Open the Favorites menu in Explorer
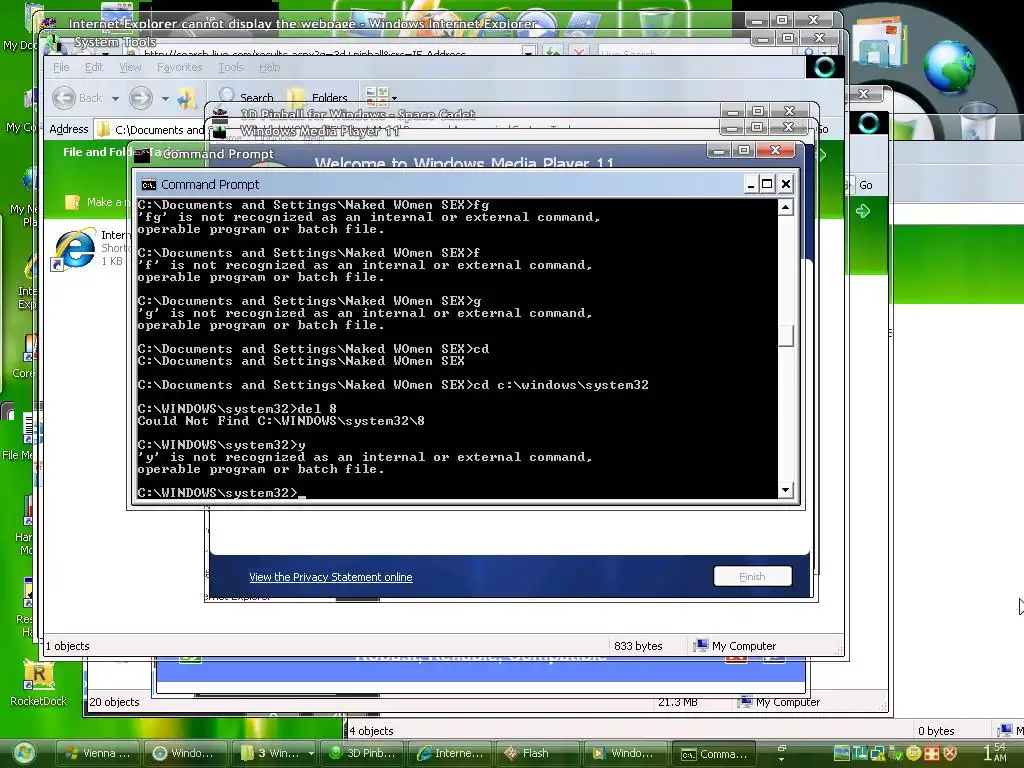Viewport: 1024px width, 768px height. (x=180, y=67)
